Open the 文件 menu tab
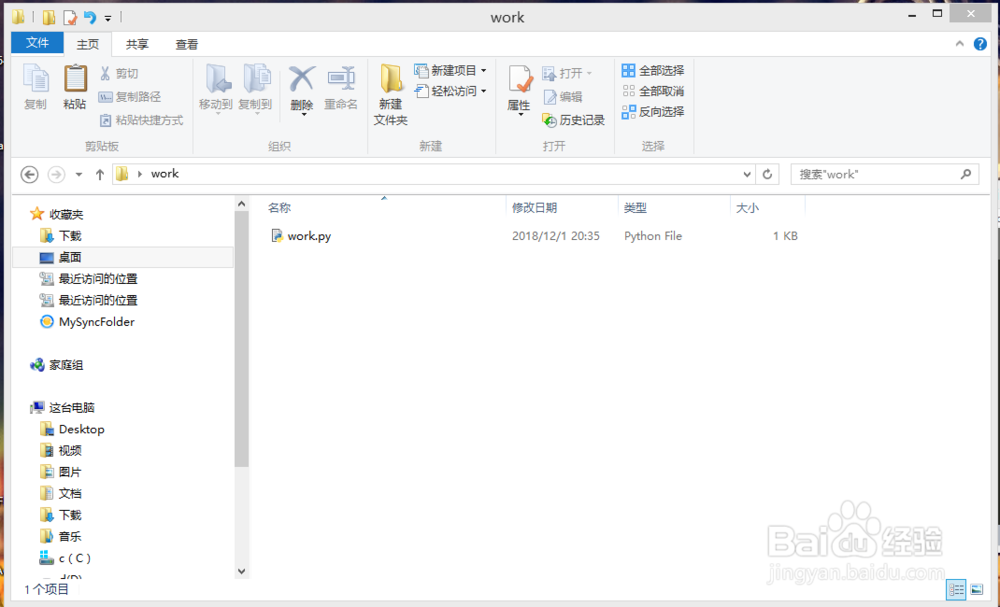 click(37, 44)
